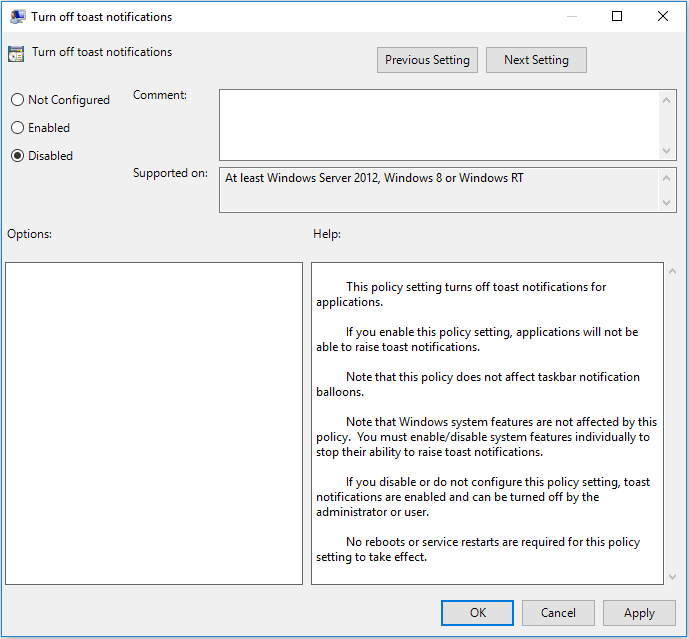Go to Next Setting
The height and width of the screenshot is (639, 689).
point(536,60)
